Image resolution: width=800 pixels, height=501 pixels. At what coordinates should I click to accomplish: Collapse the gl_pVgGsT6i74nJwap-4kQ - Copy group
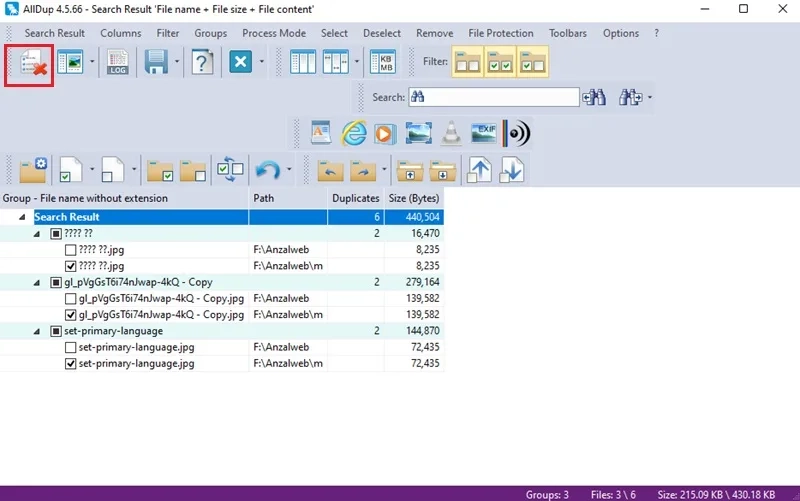point(37,282)
